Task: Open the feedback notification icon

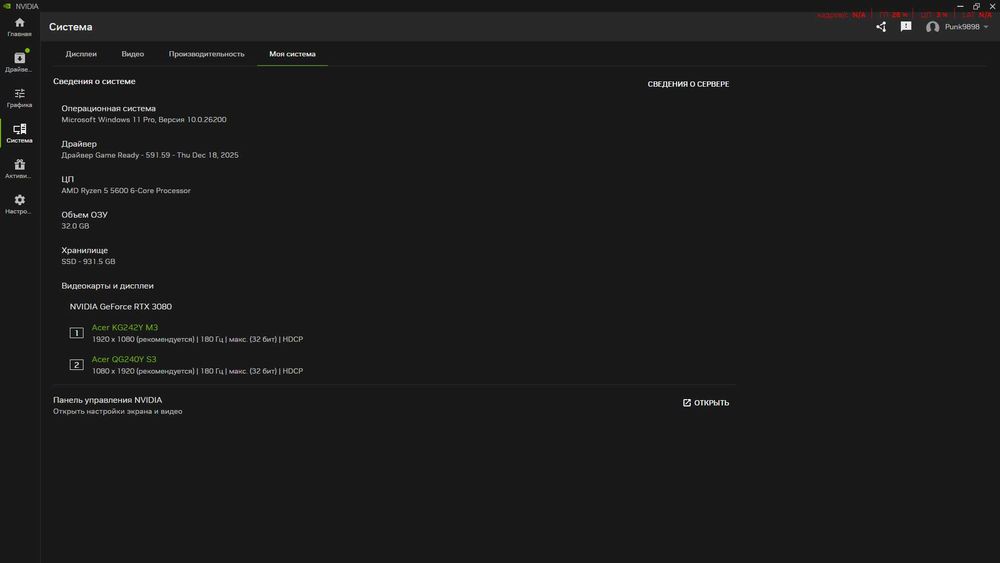Action: click(906, 27)
